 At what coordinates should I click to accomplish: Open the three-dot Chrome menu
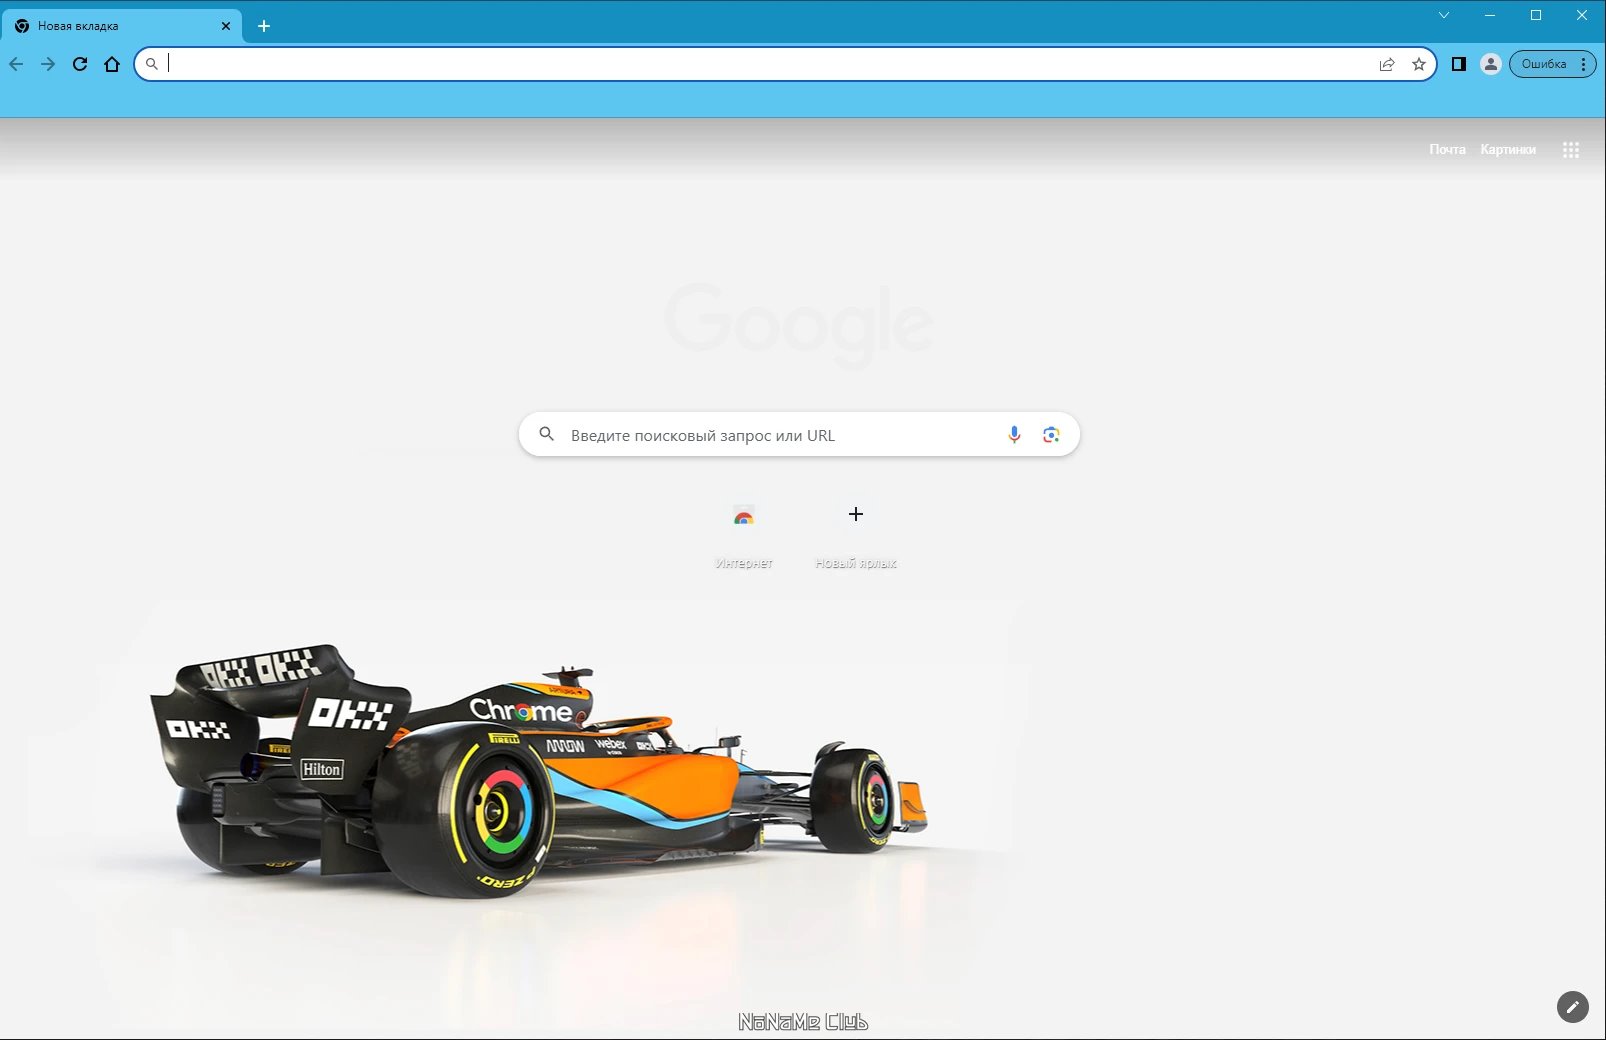pos(1583,64)
